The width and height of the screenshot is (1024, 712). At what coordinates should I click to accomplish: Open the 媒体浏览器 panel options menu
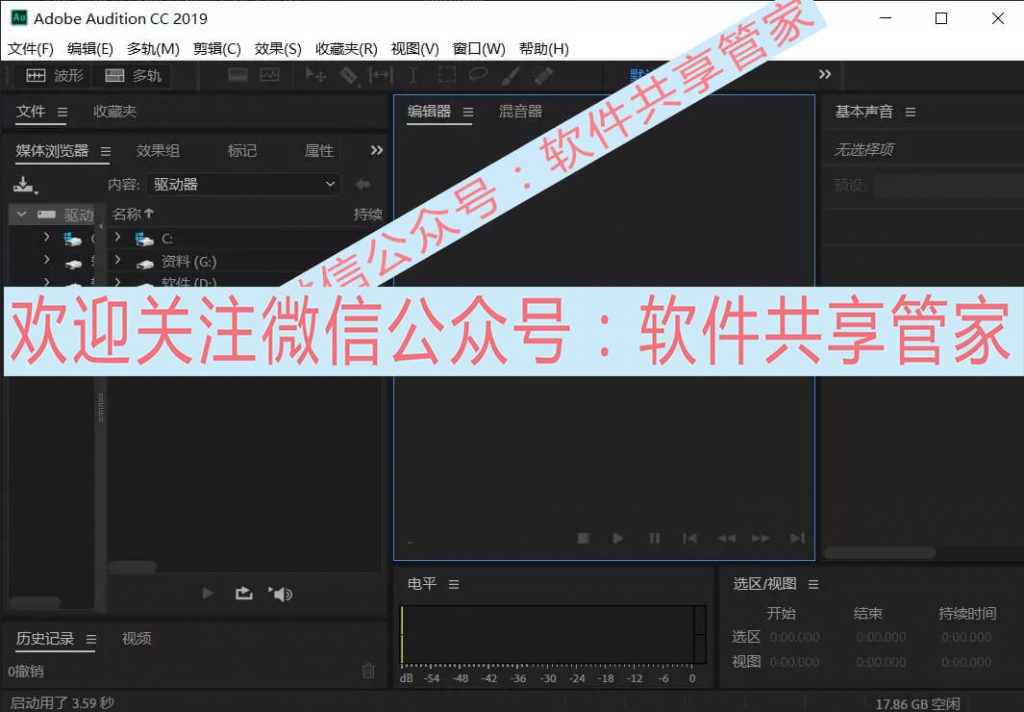tap(106, 152)
